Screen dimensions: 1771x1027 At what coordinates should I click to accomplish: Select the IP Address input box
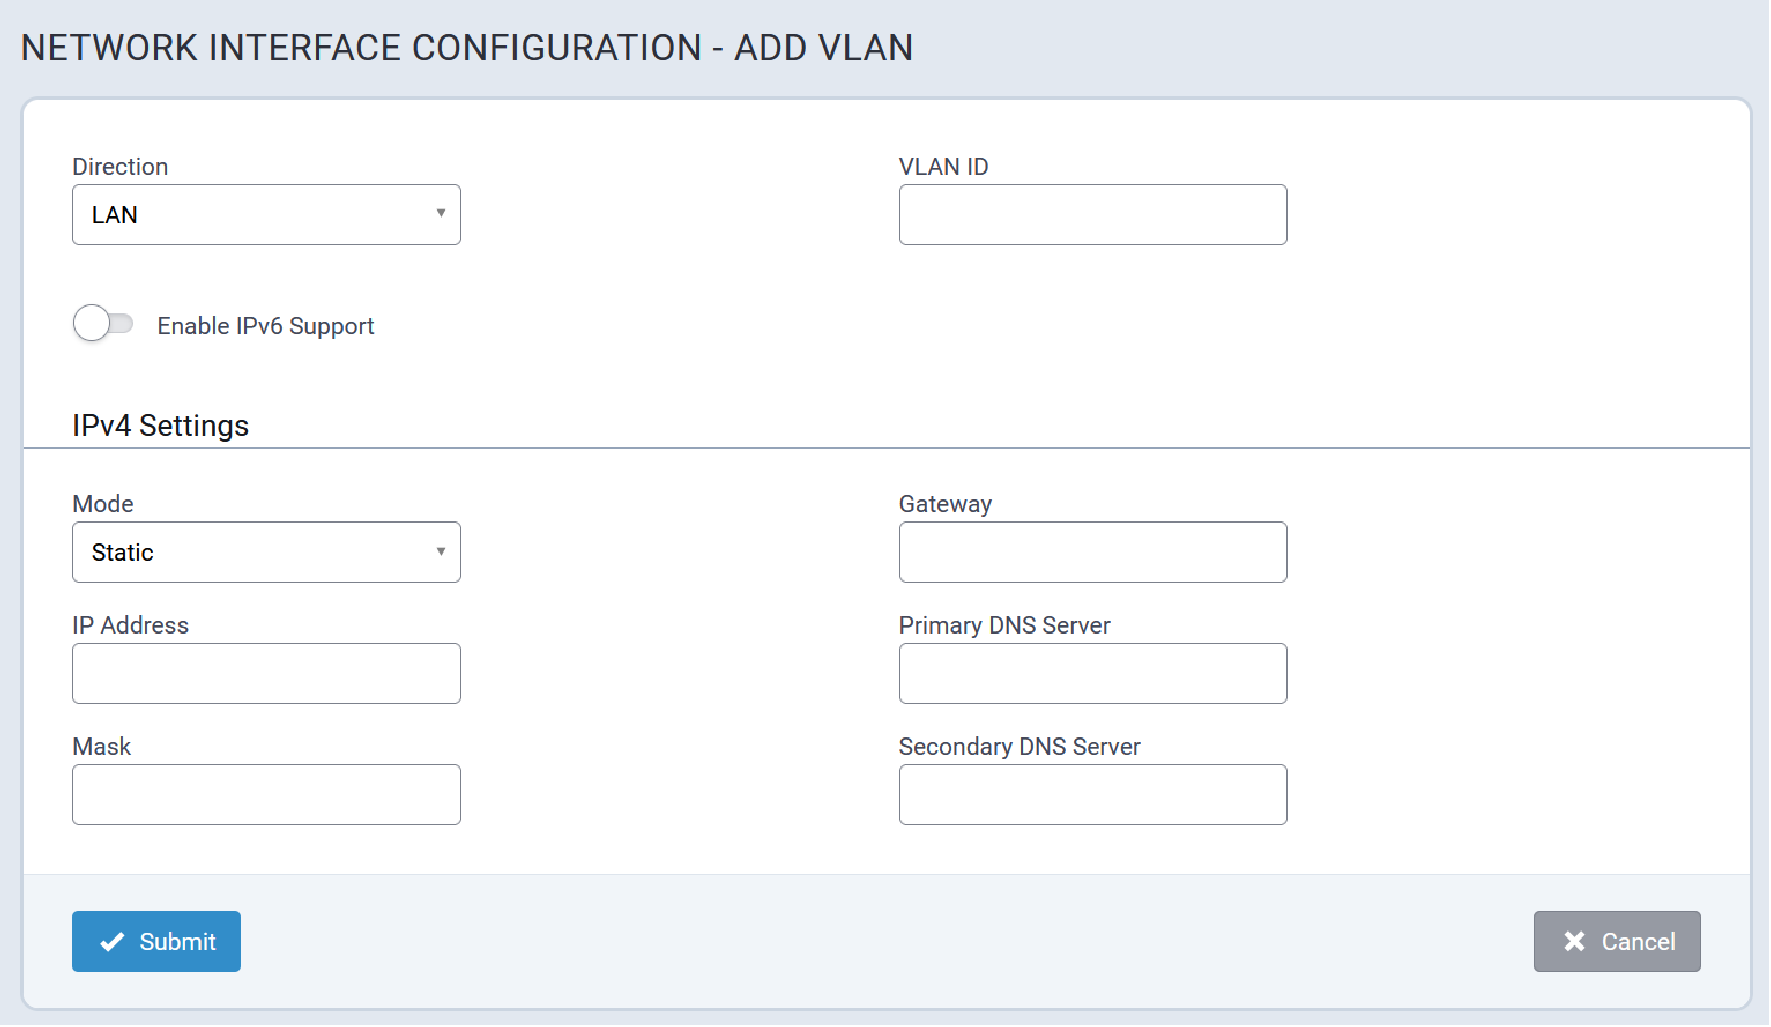click(x=265, y=674)
